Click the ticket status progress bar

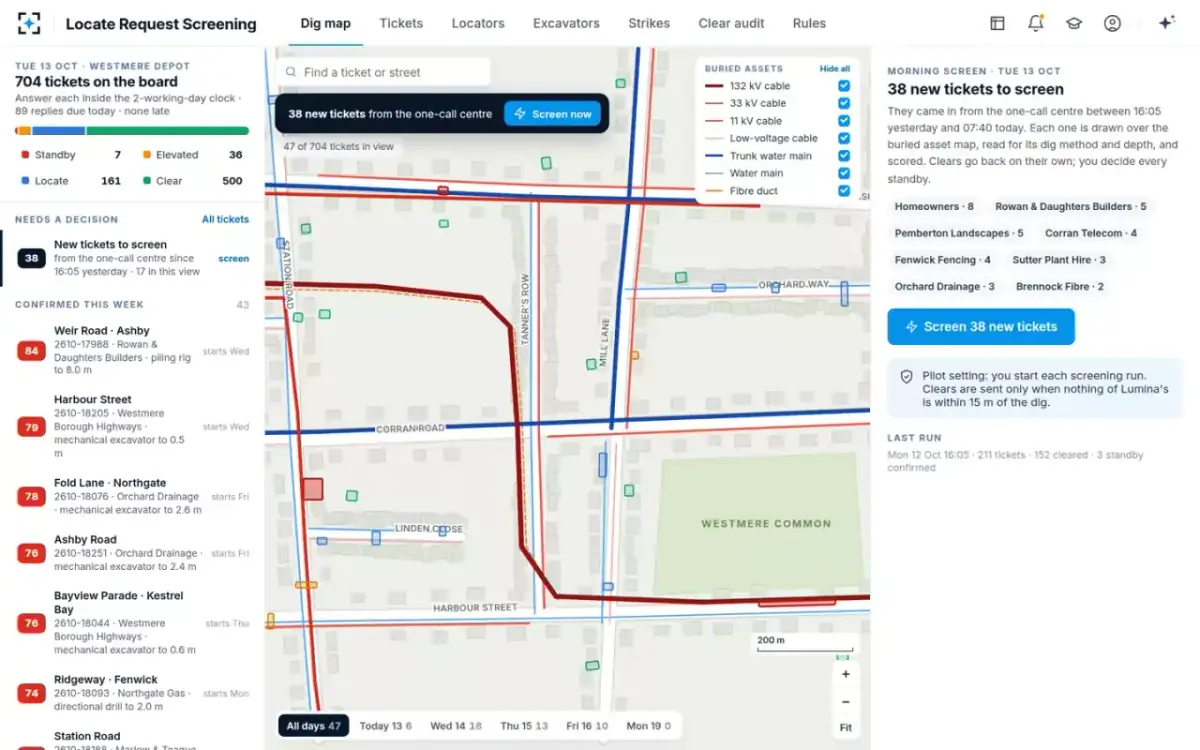click(x=132, y=130)
